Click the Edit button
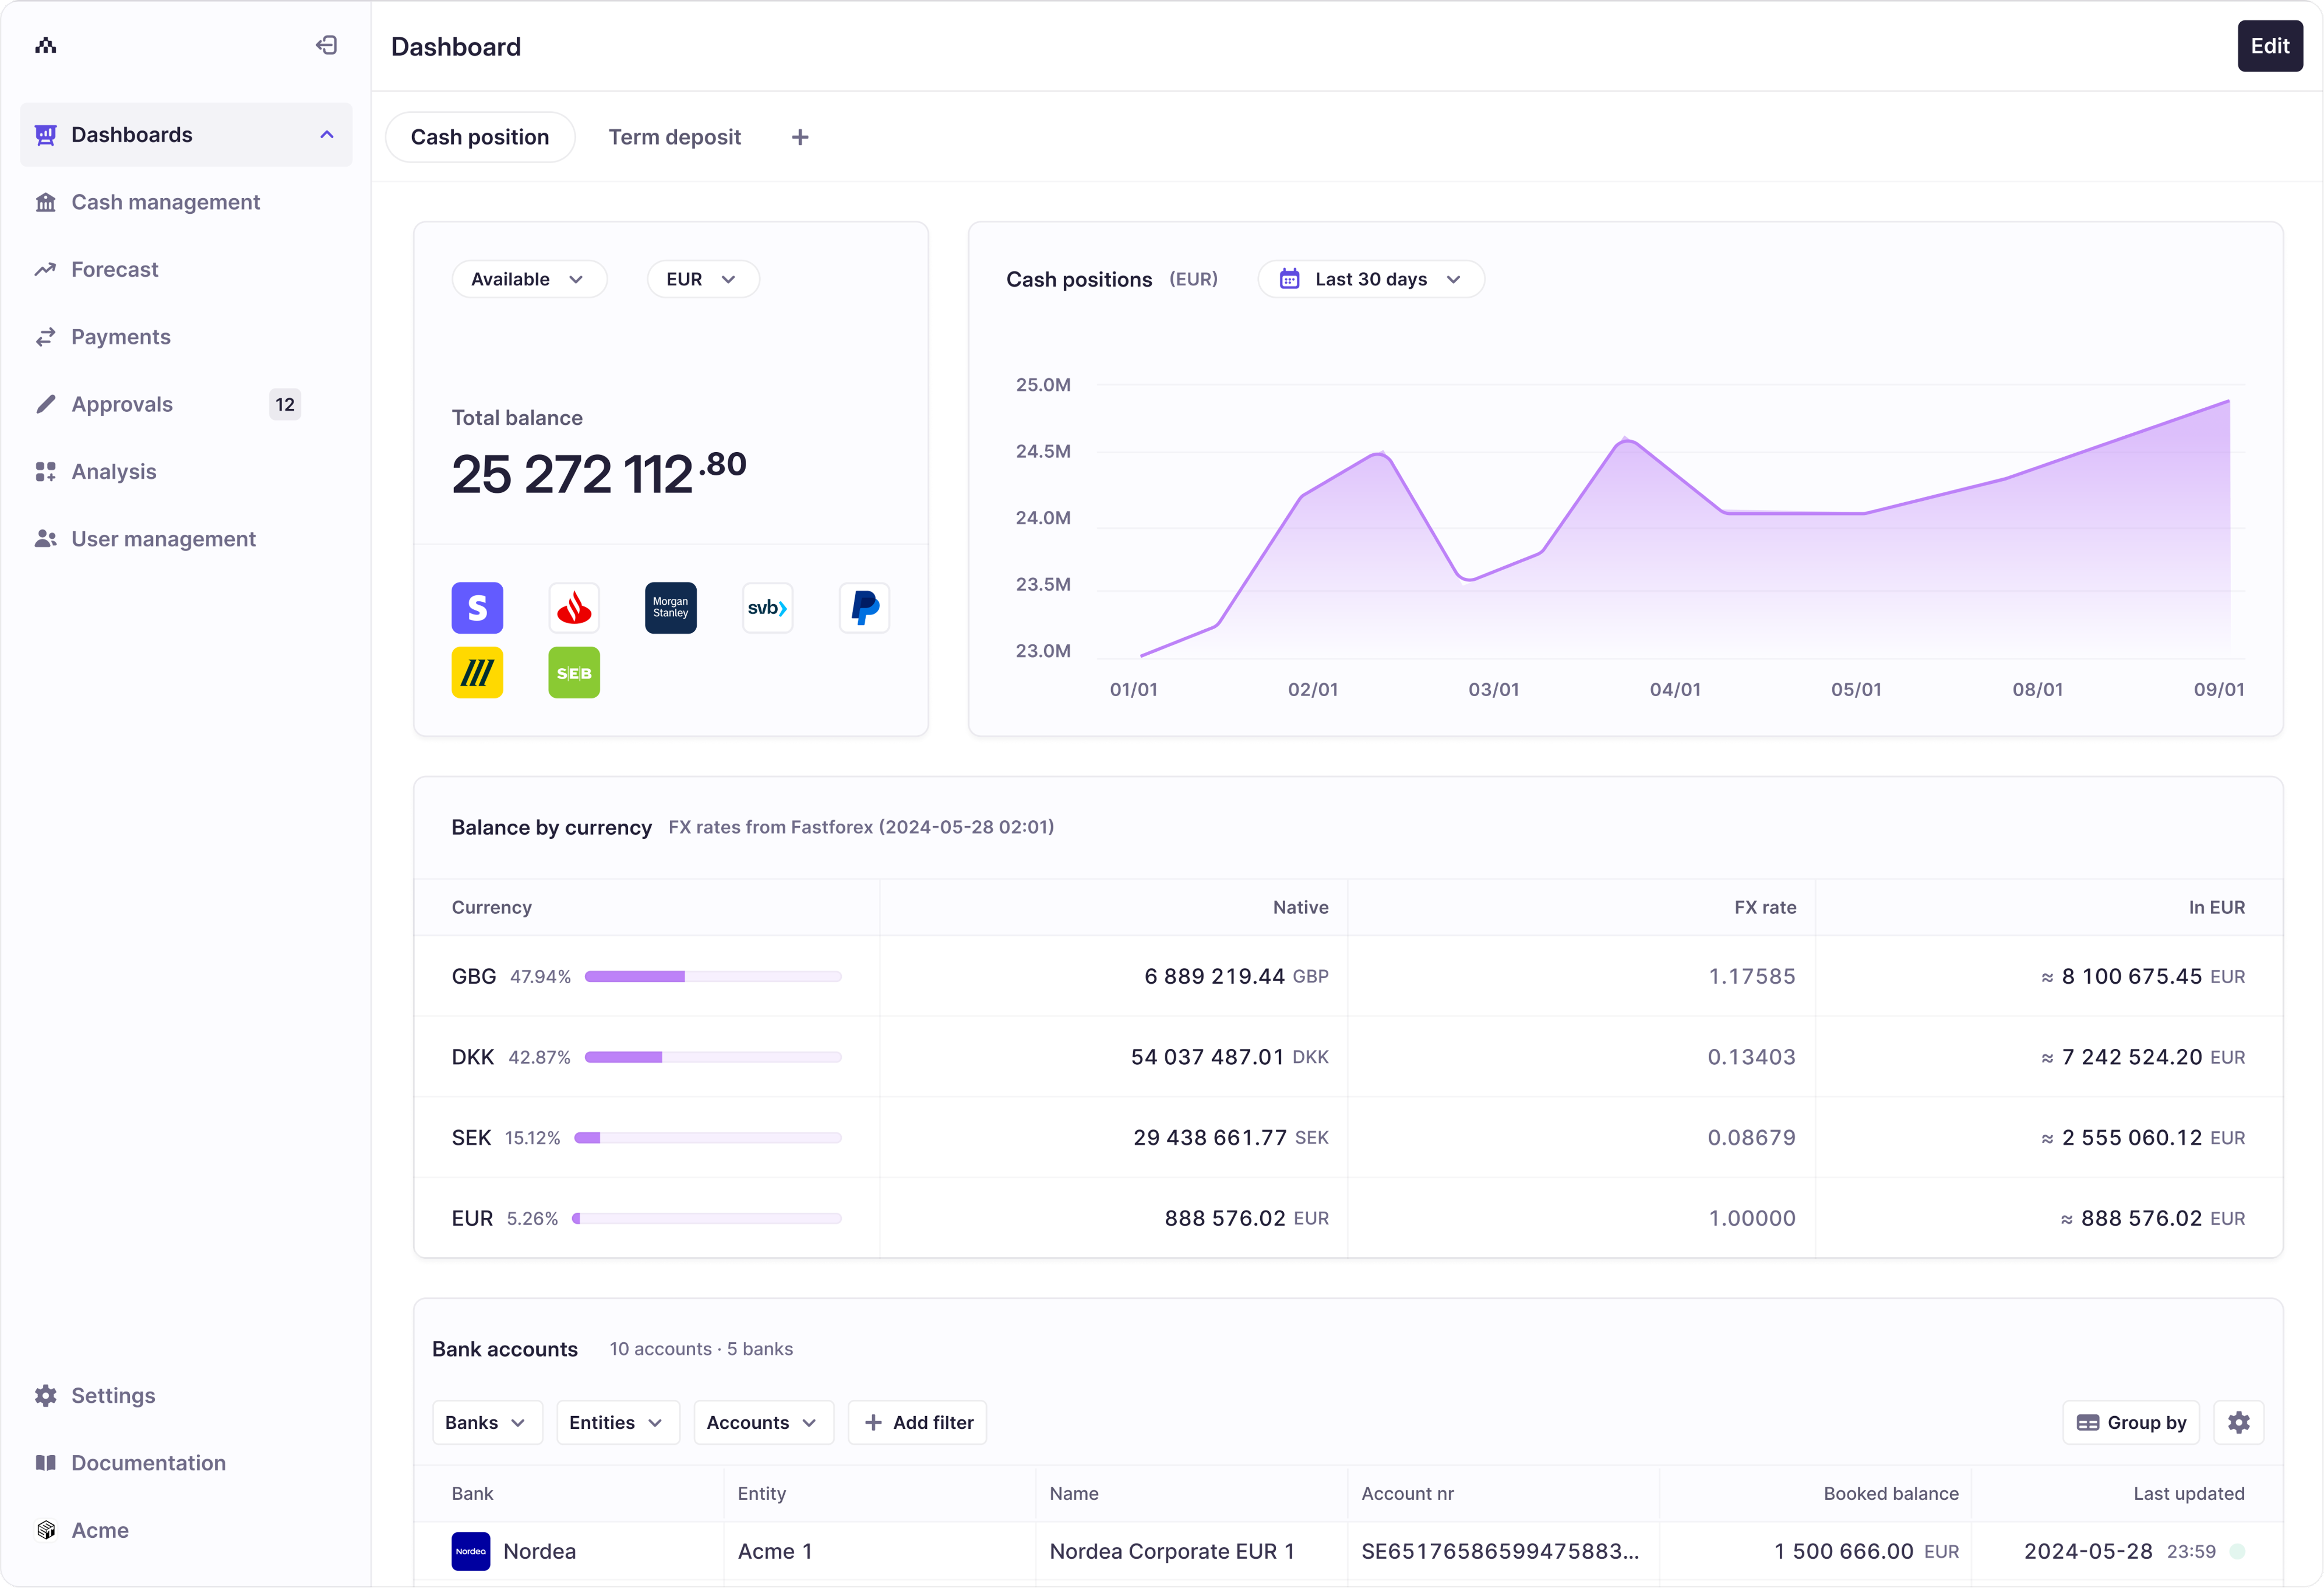Viewport: 2324px width, 1588px height. click(2269, 46)
